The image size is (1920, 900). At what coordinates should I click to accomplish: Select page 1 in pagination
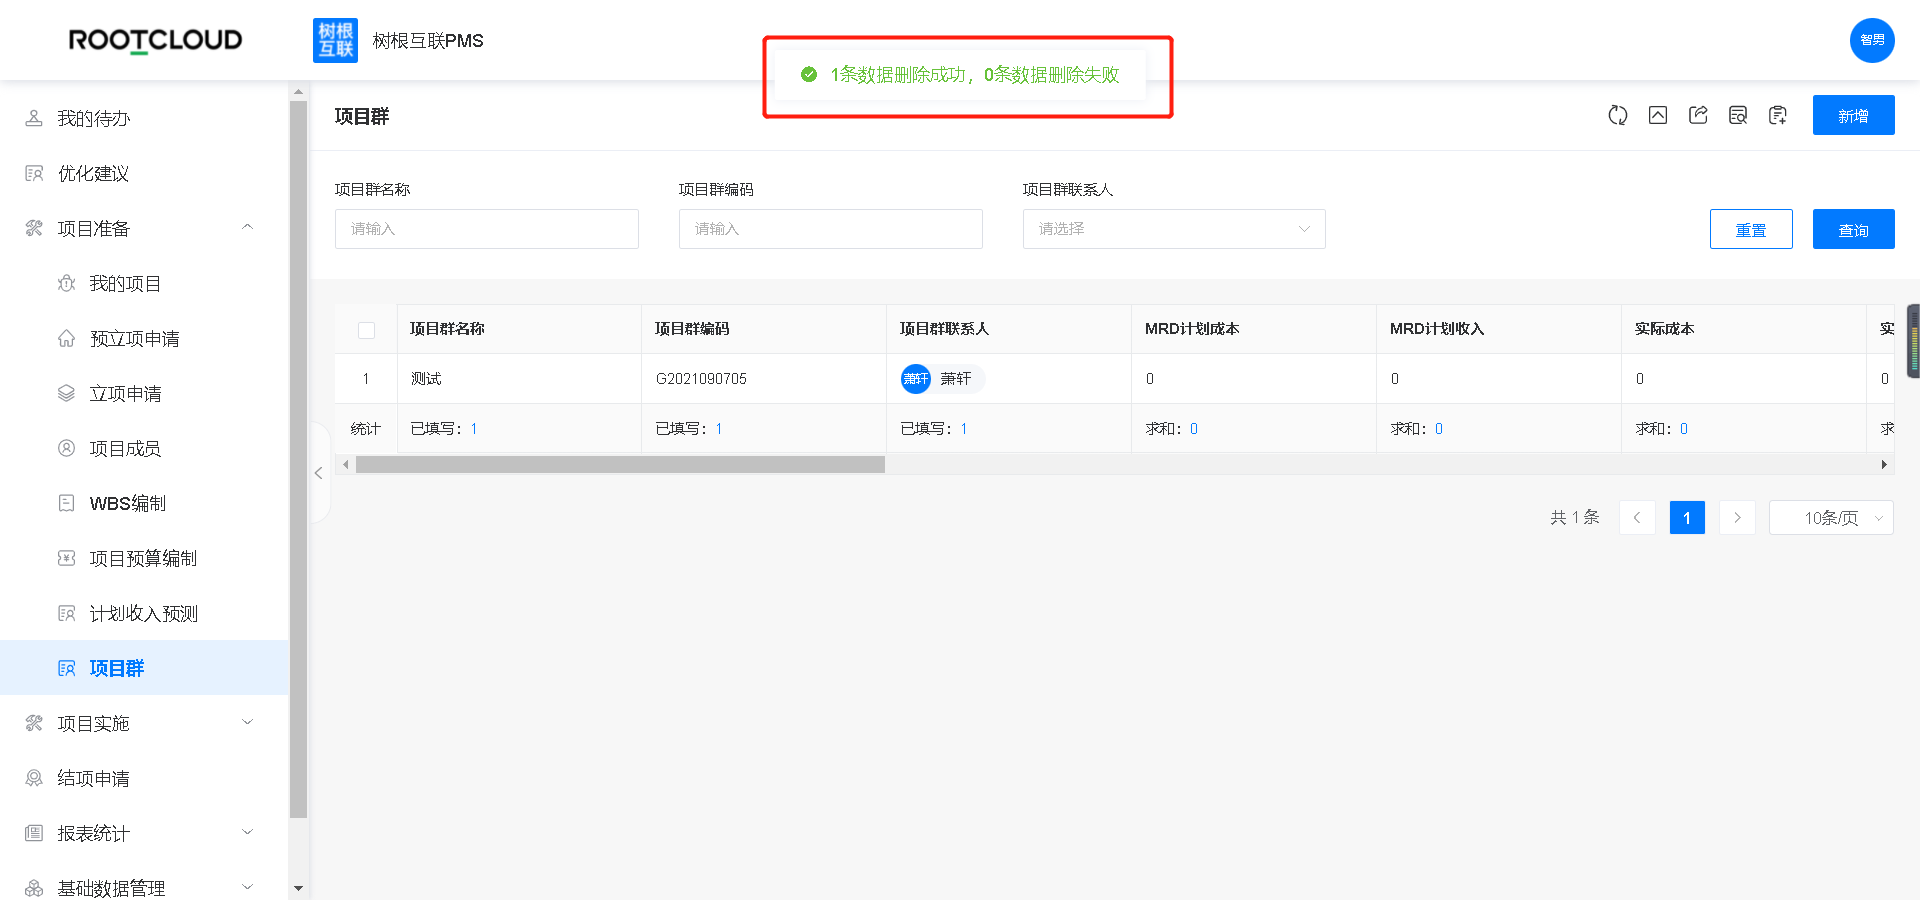pos(1687,517)
